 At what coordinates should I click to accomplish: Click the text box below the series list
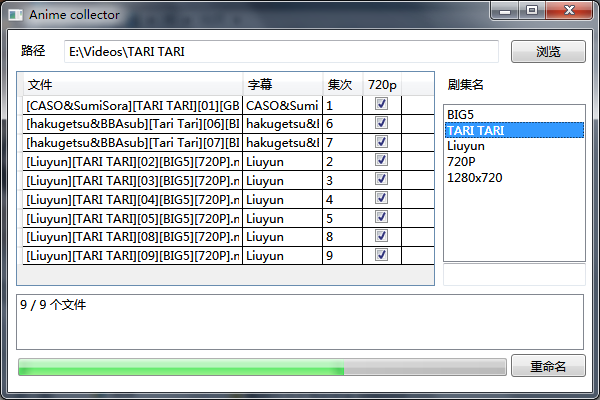tap(514, 274)
